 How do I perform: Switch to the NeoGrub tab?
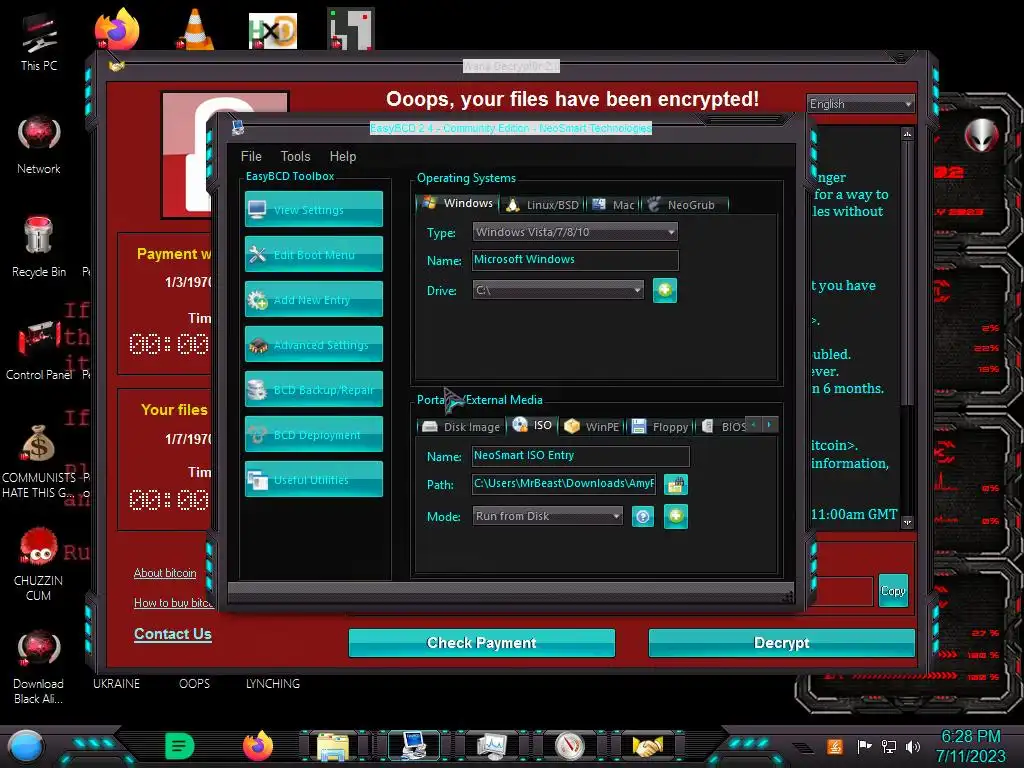pos(684,205)
